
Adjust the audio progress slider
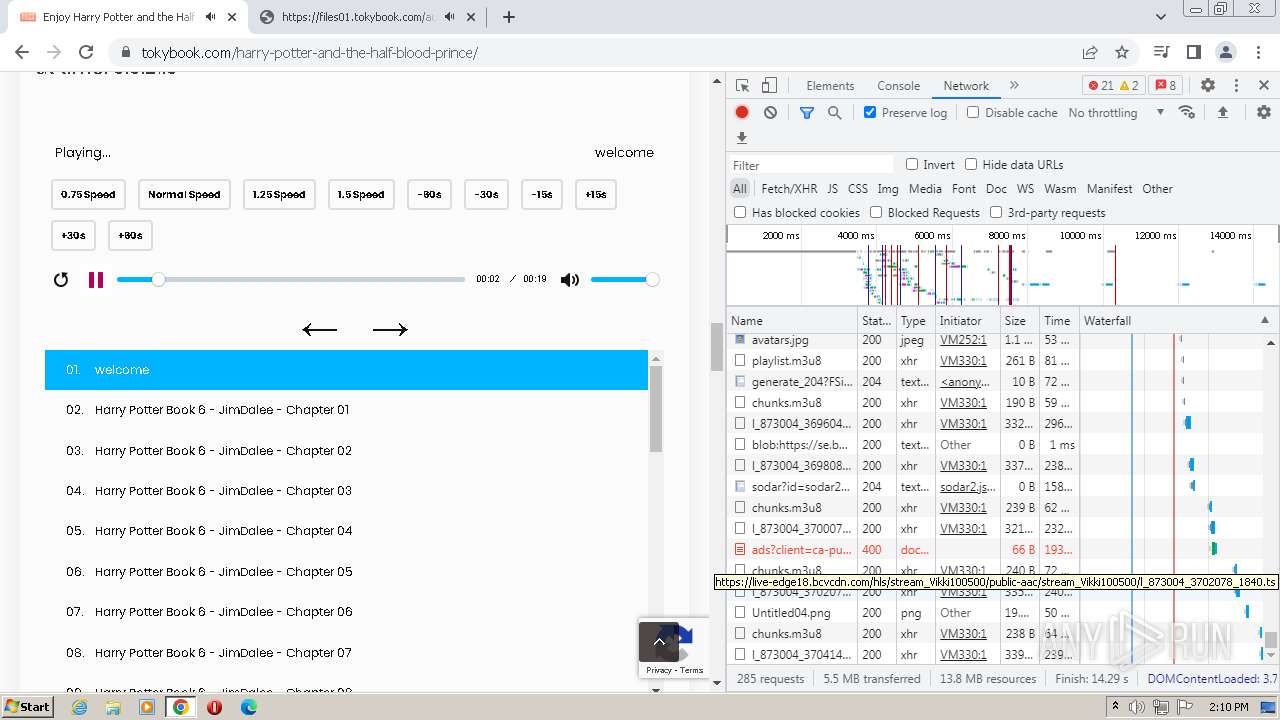pos(291,280)
